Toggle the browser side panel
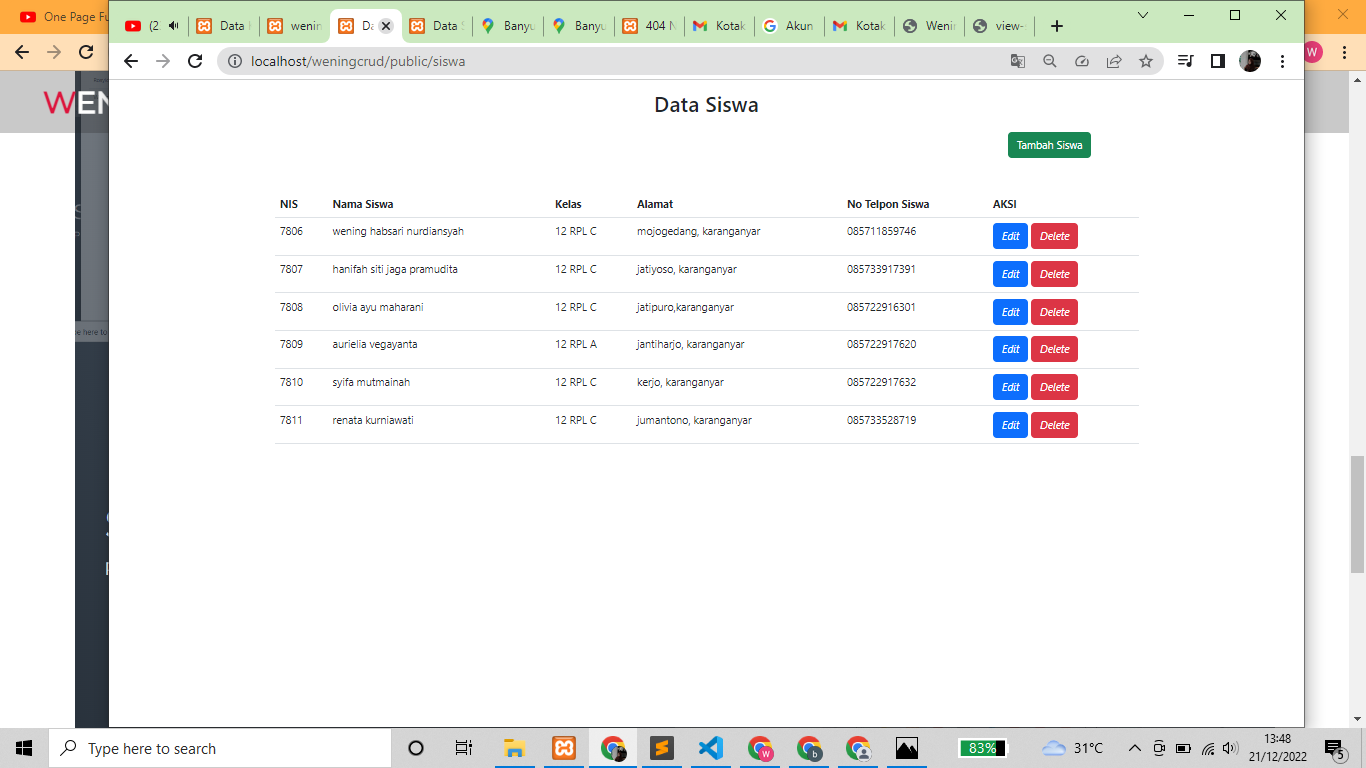Image resolution: width=1366 pixels, height=768 pixels. pyautogui.click(x=1217, y=61)
